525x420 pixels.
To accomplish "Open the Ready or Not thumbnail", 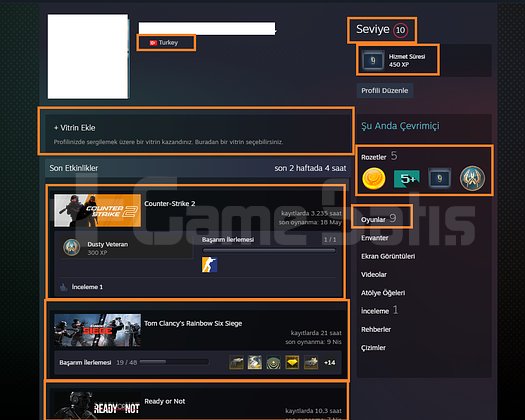I will pyautogui.click(x=97, y=405).
